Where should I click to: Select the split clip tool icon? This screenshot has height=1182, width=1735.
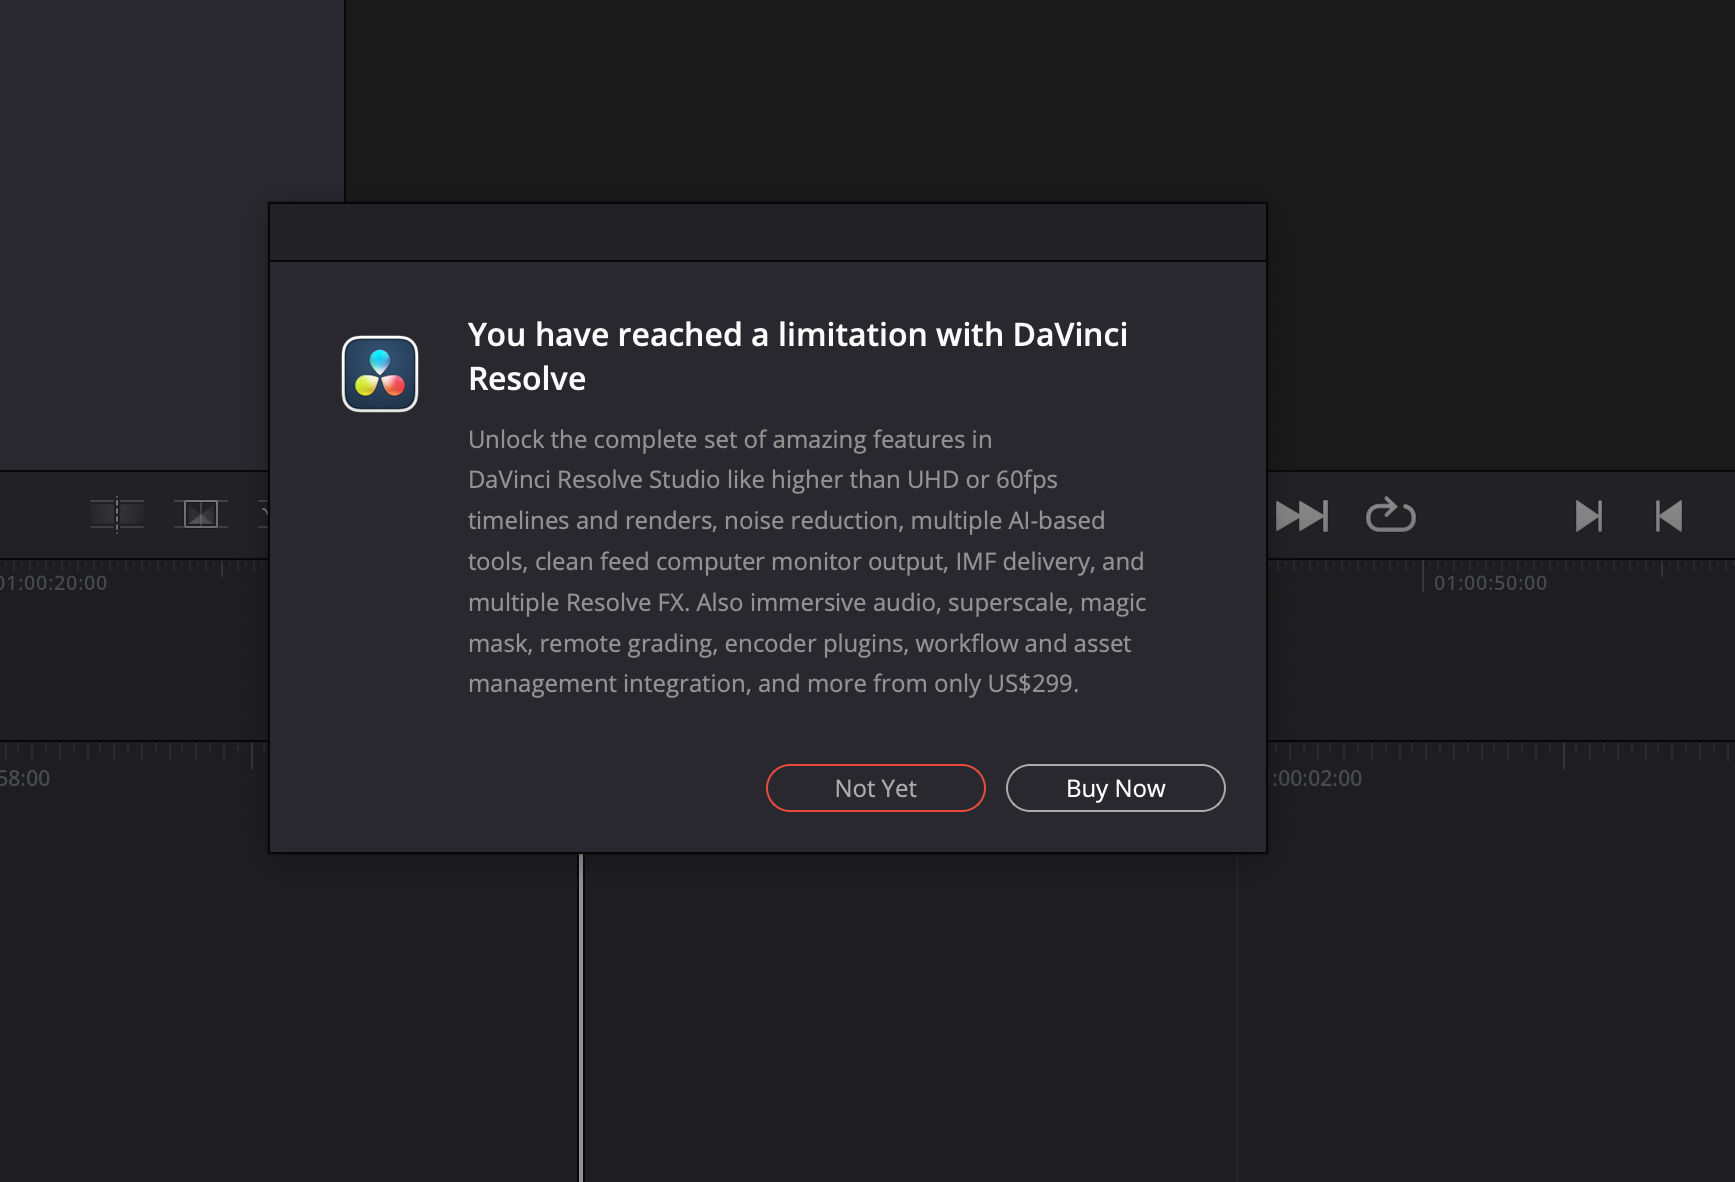point(117,514)
